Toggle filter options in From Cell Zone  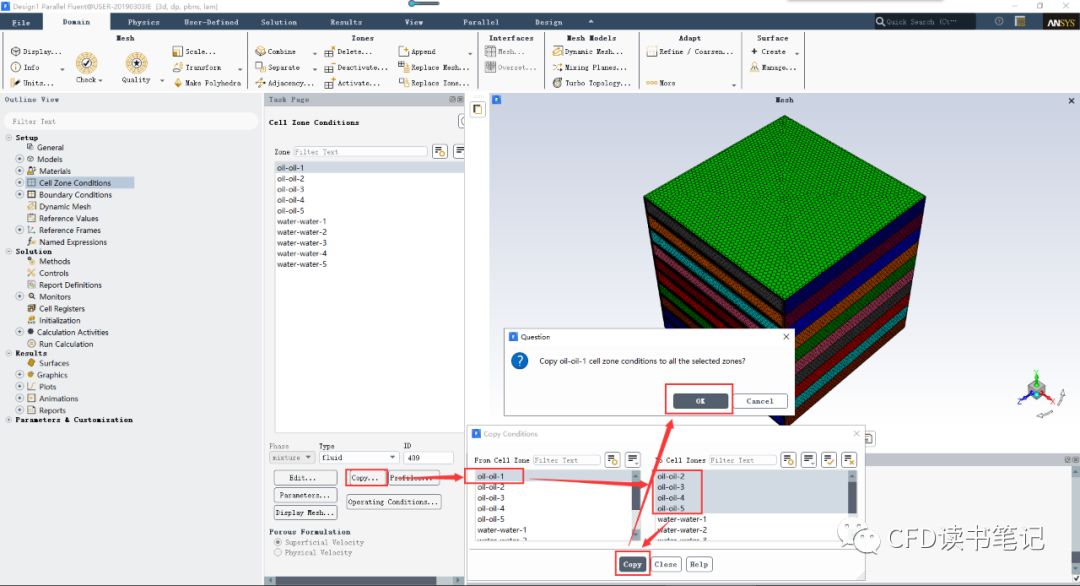(612, 460)
